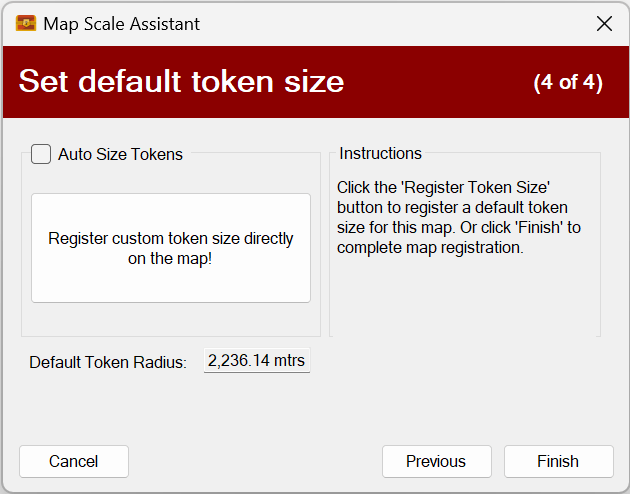Click the 'Instructions' group label
This screenshot has height=494, width=630.
[x=380, y=154]
